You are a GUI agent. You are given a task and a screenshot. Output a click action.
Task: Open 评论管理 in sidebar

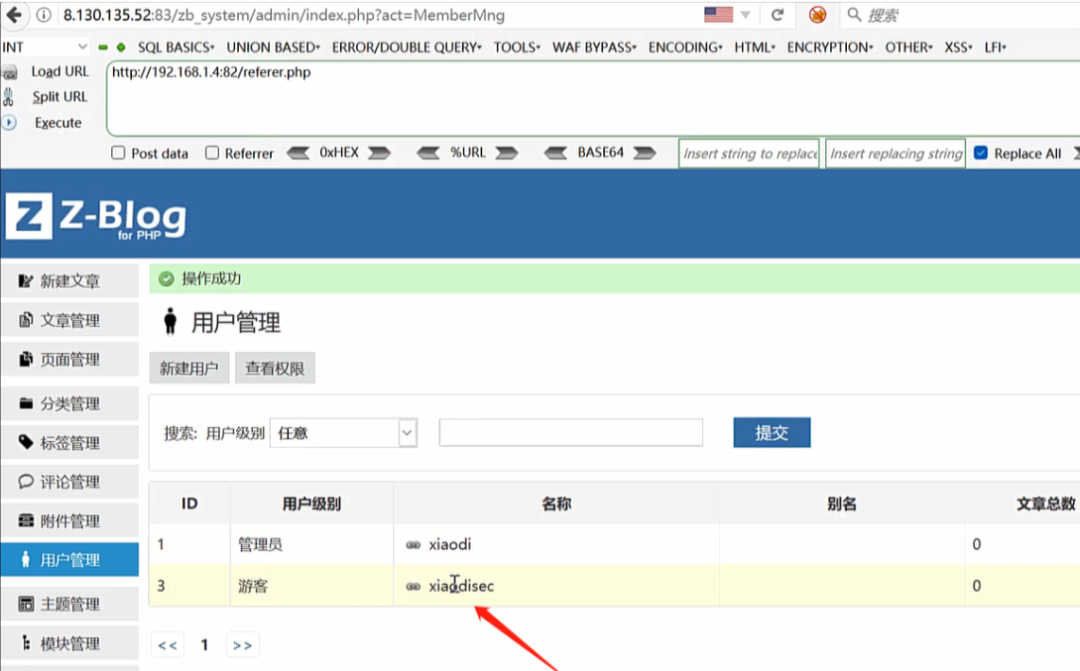point(70,482)
